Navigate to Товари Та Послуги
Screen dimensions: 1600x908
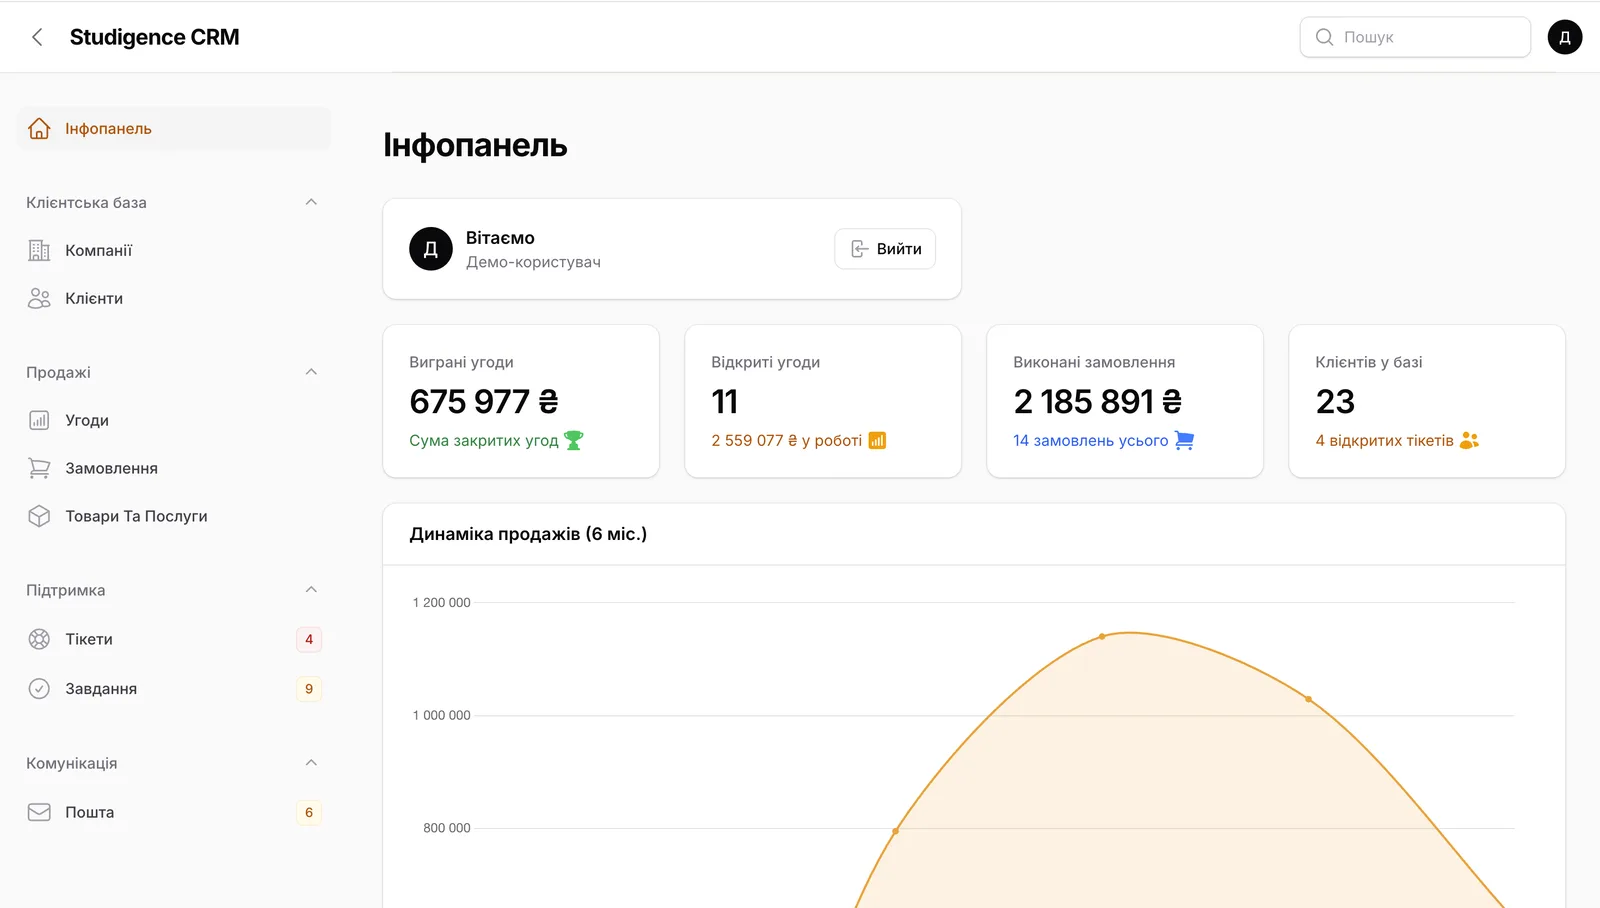174,516
